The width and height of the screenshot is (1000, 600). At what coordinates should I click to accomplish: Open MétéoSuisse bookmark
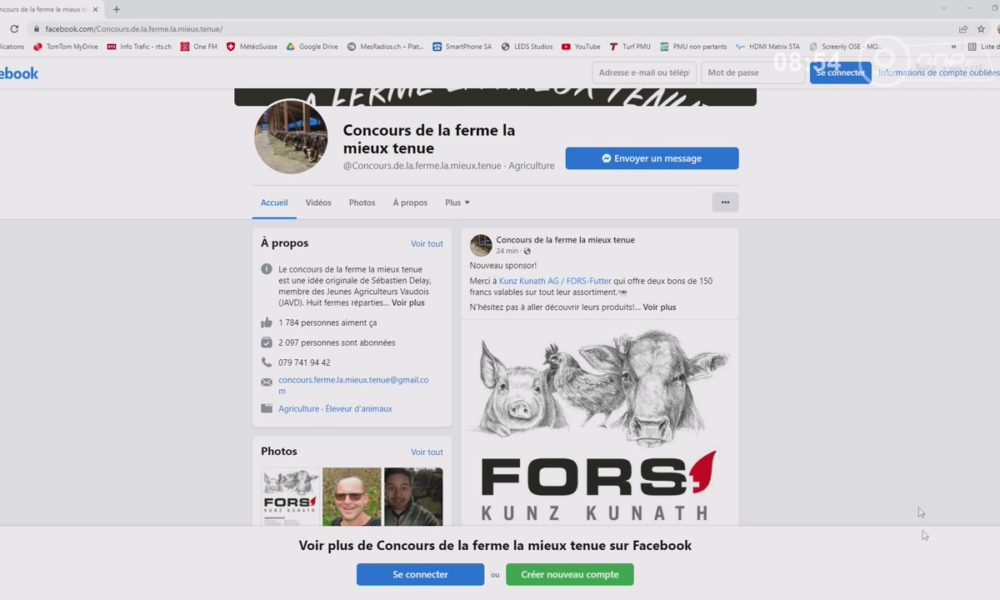(252, 47)
